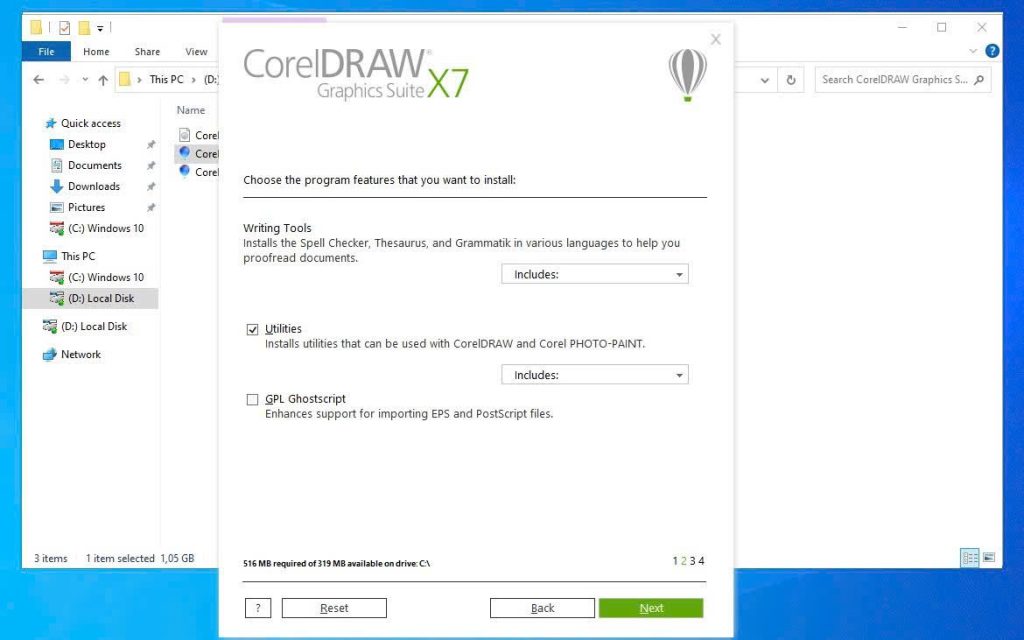Open the Home ribbon tab

point(96,52)
